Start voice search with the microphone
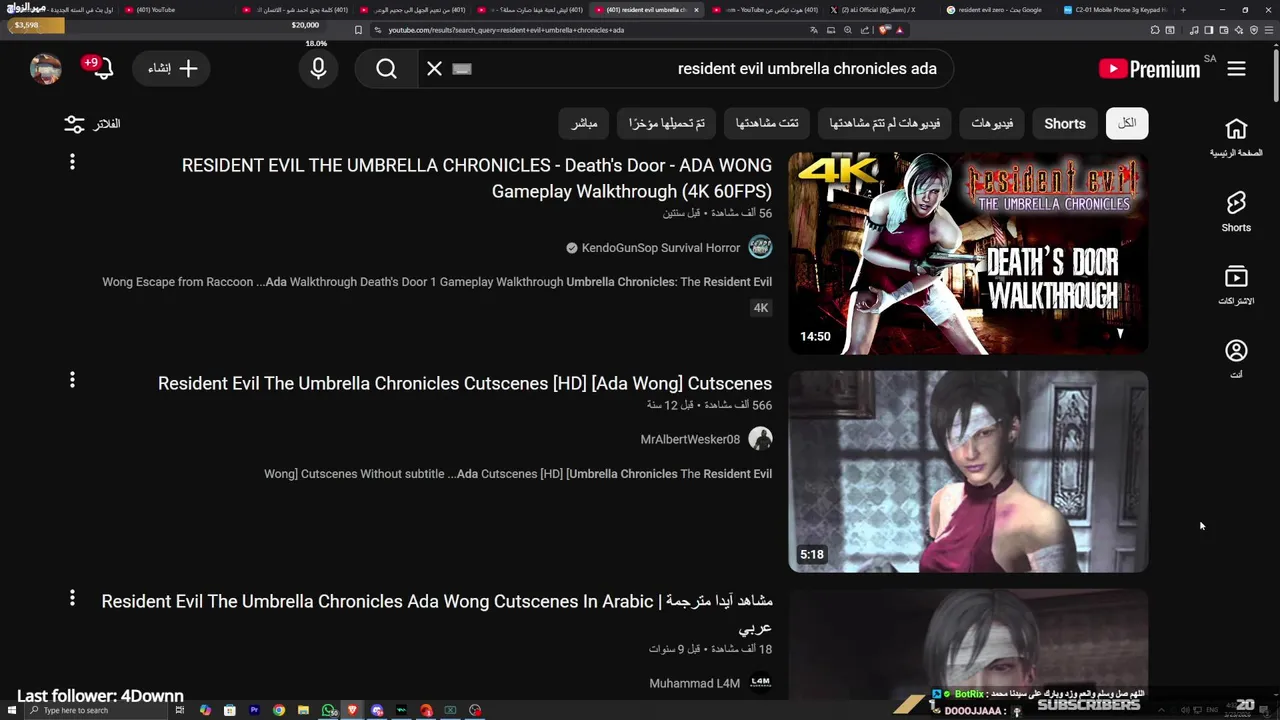This screenshot has width=1280, height=720. [318, 69]
